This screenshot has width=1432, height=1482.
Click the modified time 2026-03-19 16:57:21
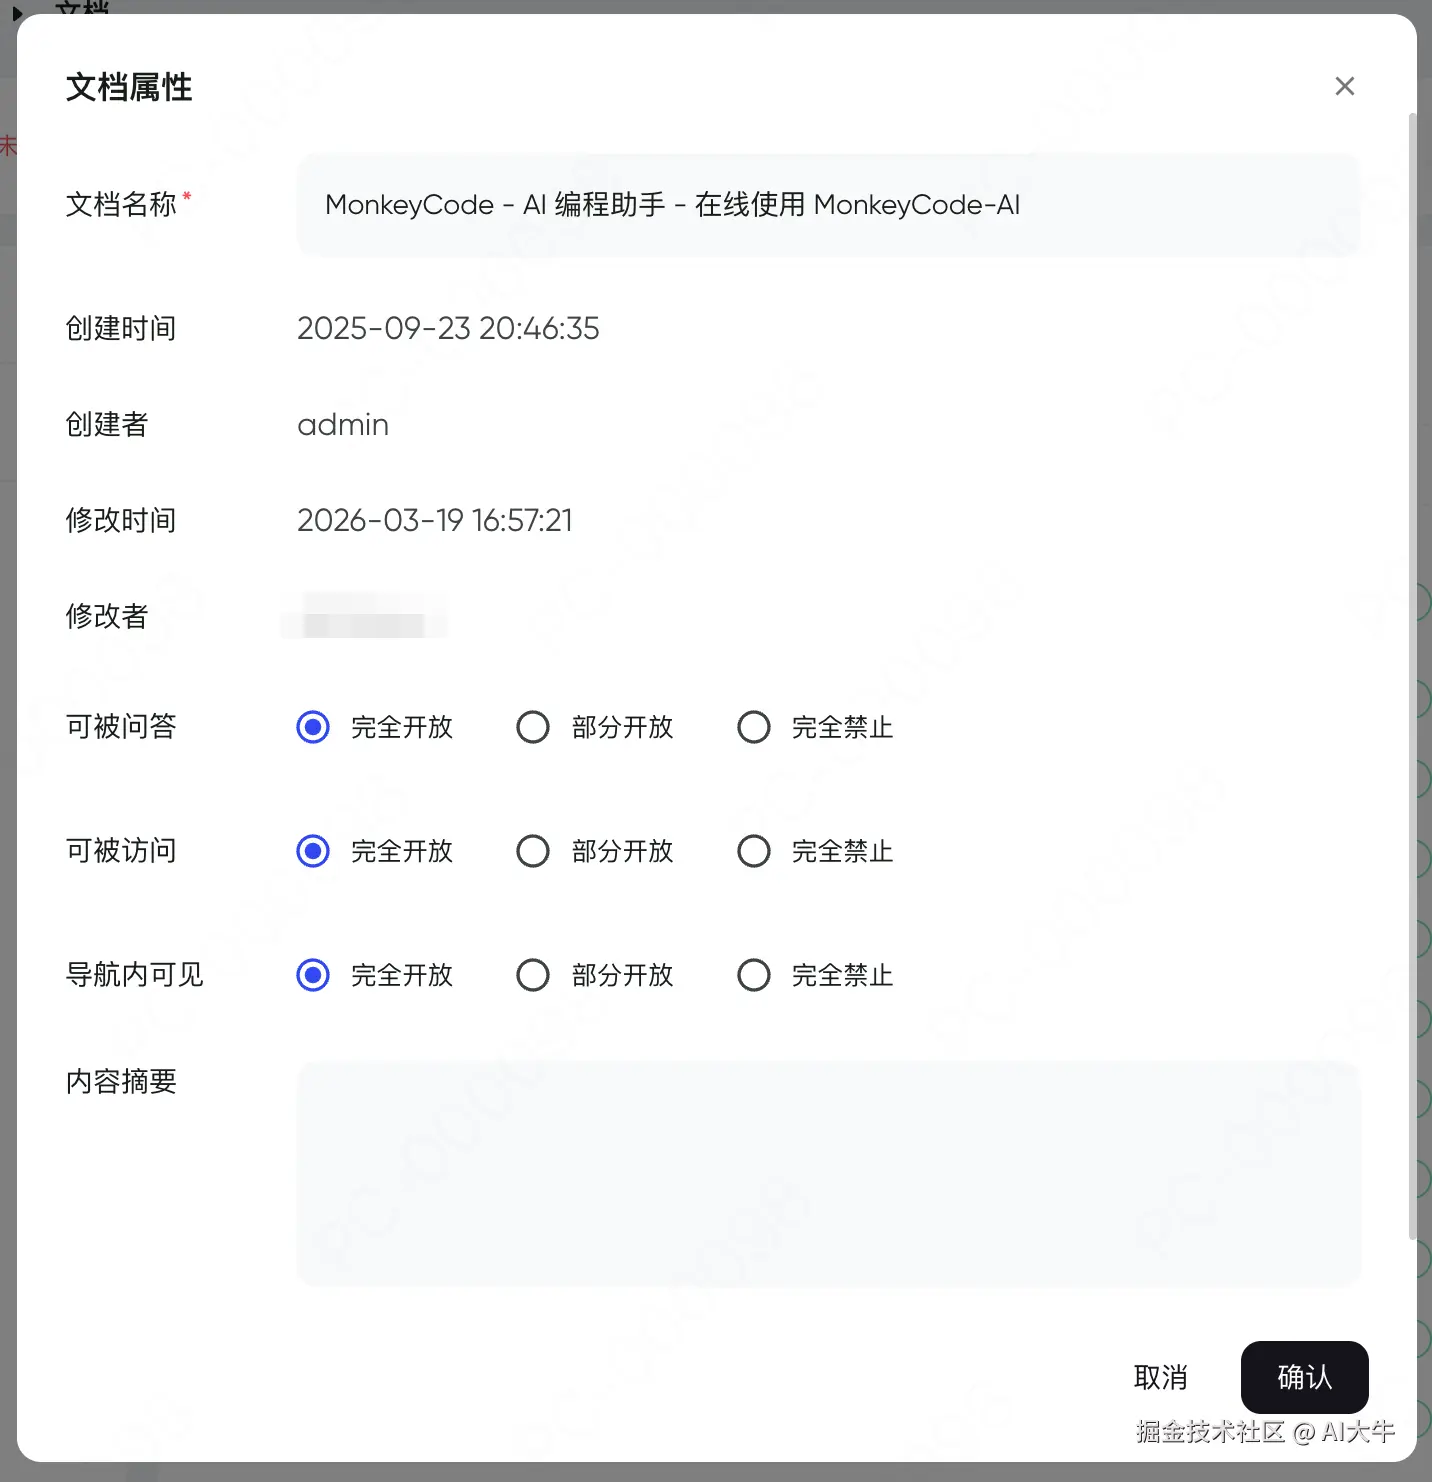(x=435, y=520)
